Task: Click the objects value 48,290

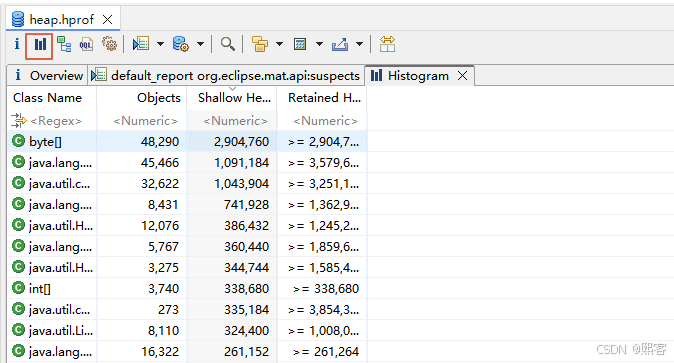Action: (x=159, y=142)
